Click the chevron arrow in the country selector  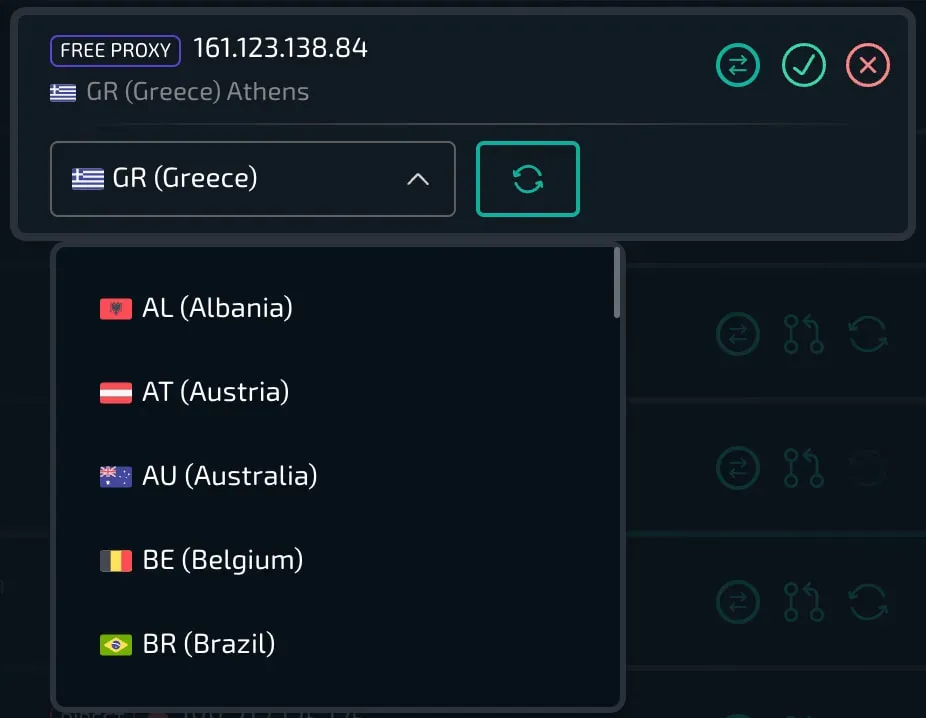(x=418, y=179)
